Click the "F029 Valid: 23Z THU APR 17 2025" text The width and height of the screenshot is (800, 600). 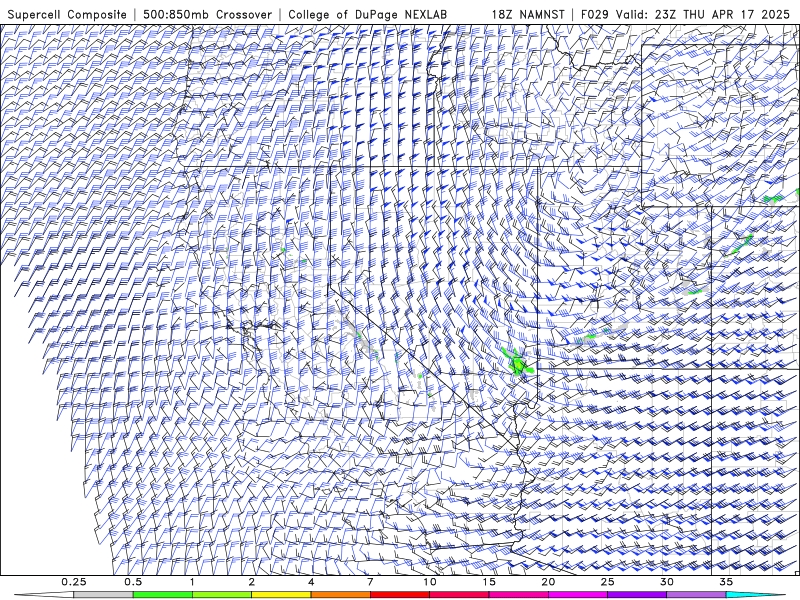(685, 15)
